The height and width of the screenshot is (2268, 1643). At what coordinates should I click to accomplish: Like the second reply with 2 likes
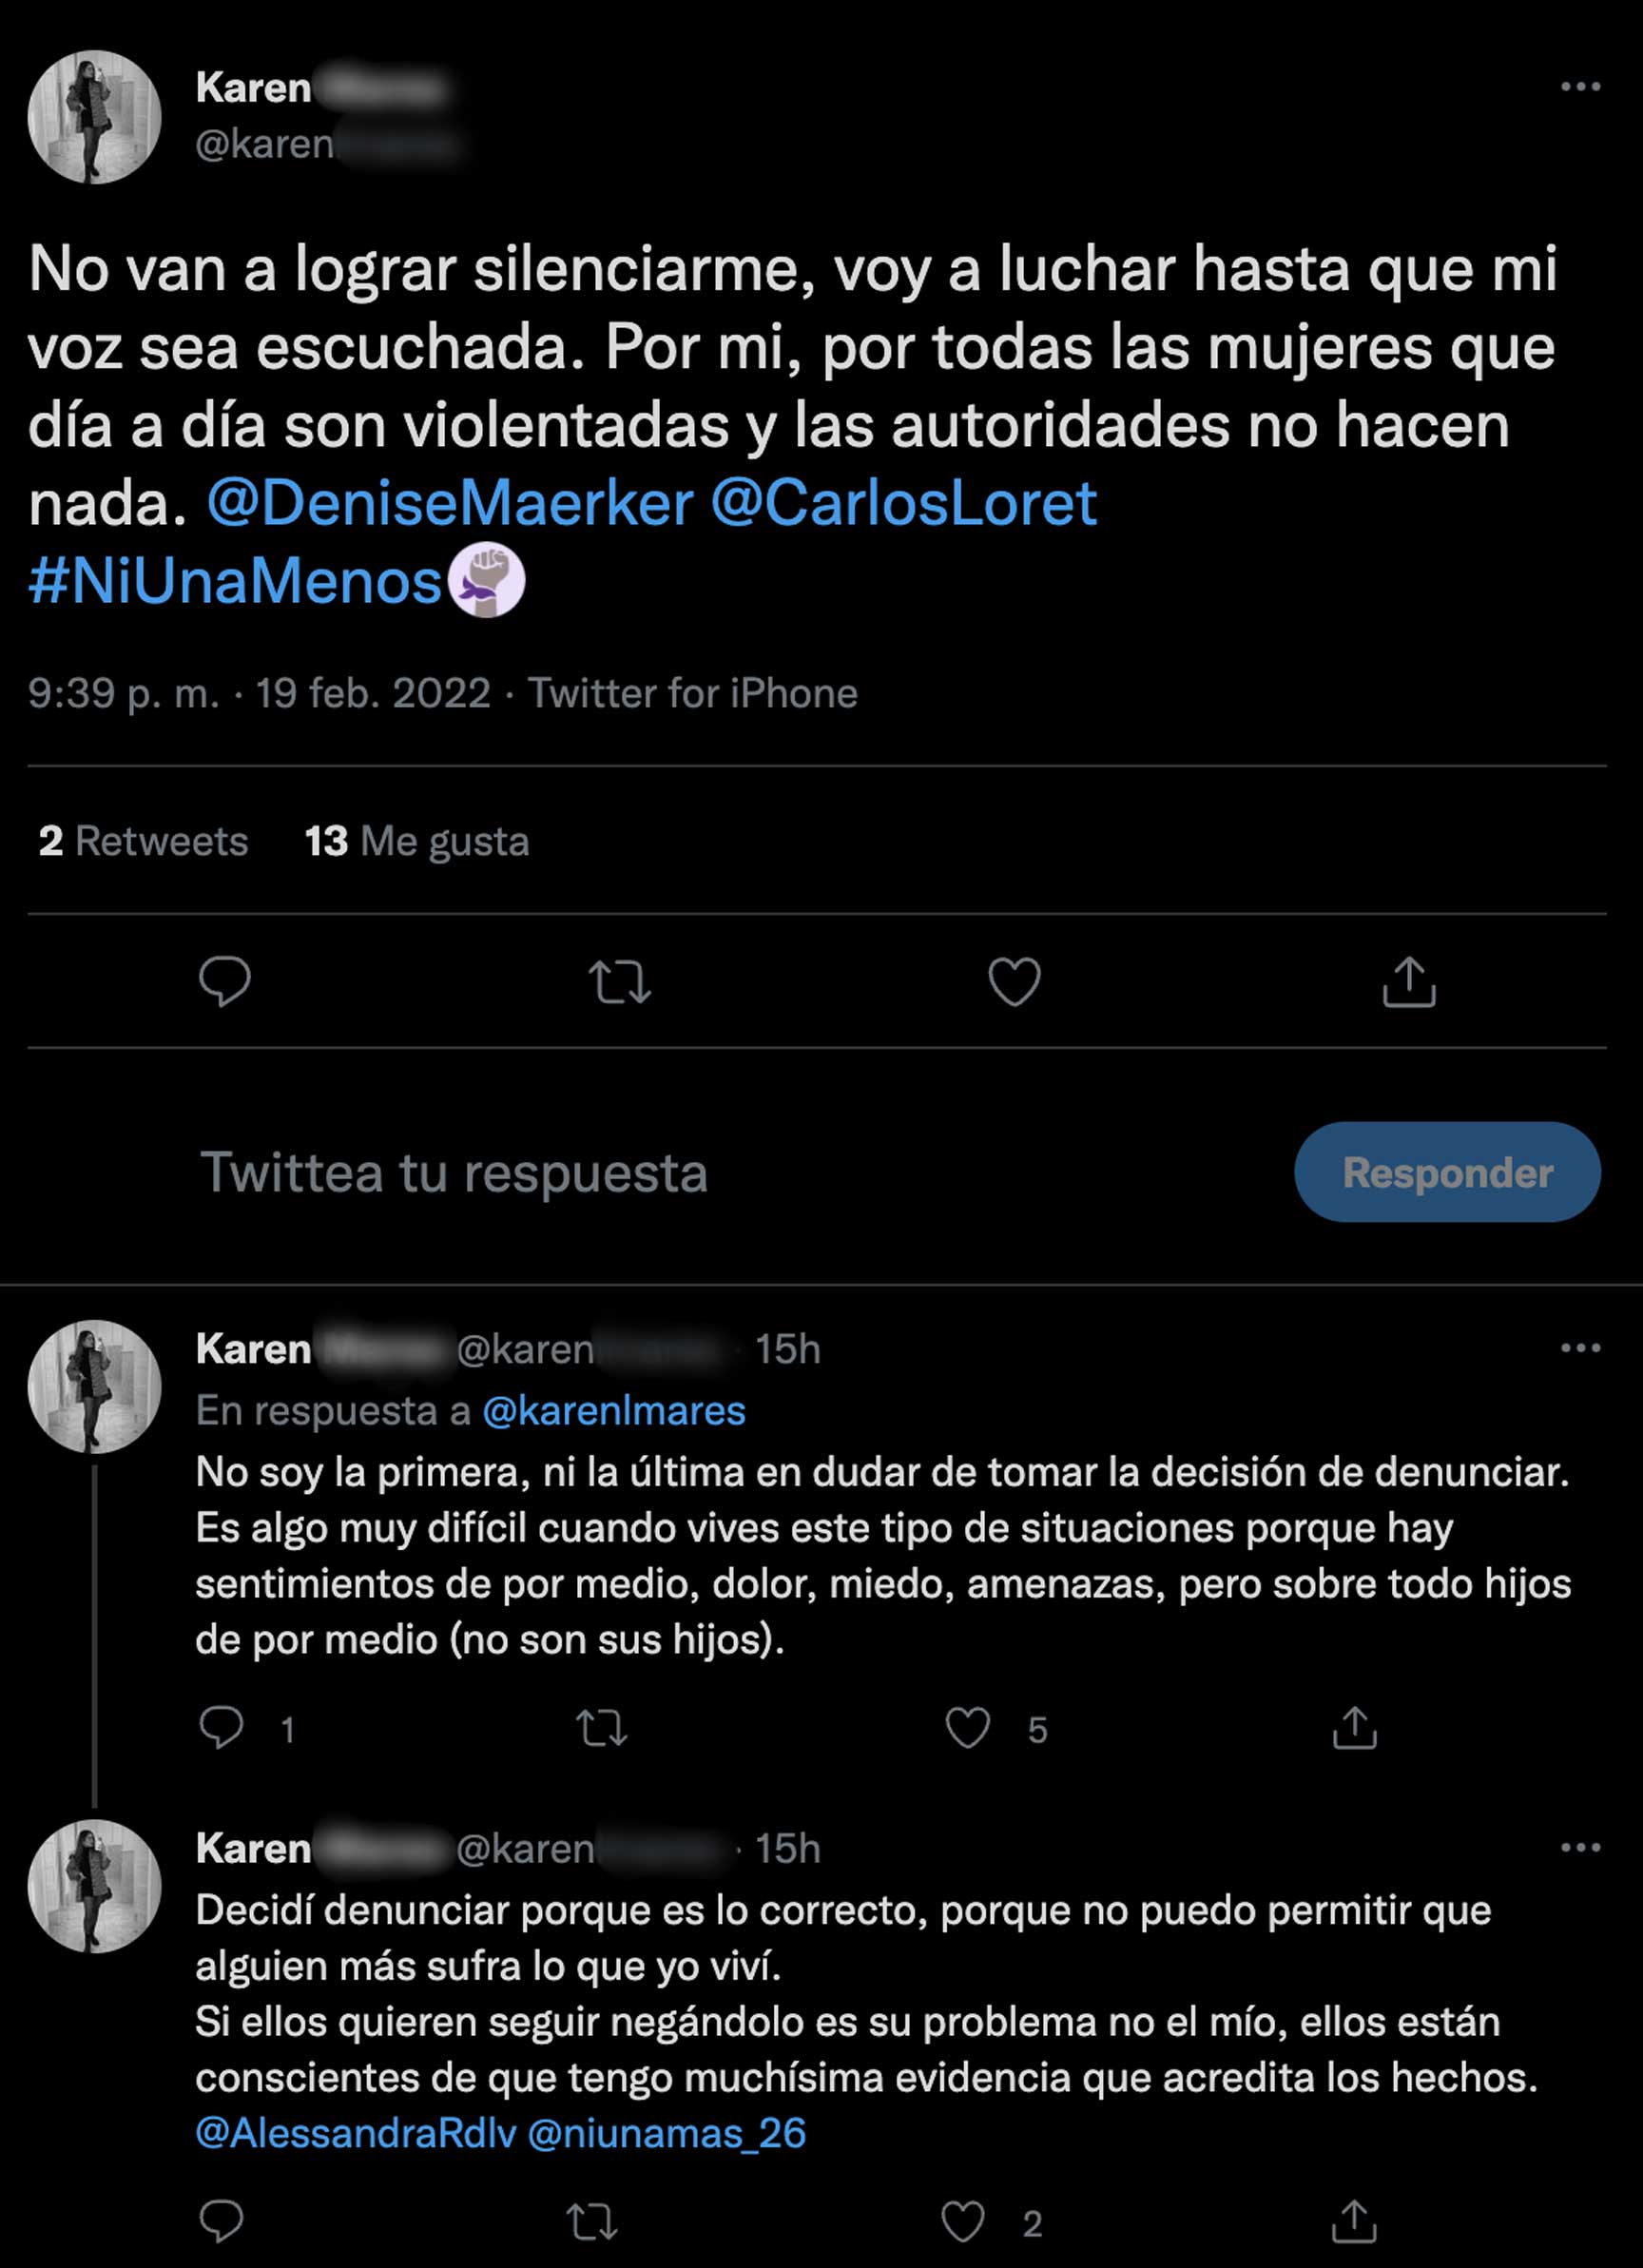coord(963,2221)
